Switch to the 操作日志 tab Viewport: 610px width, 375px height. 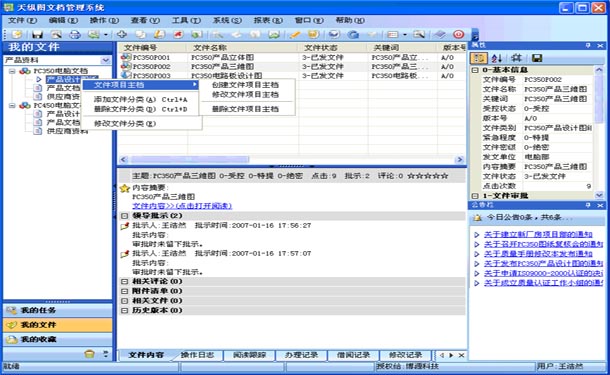(x=197, y=355)
